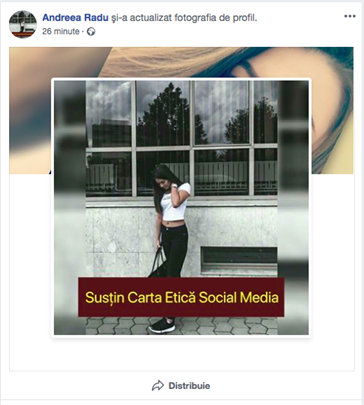Open Andreea Radu's profile name link

[x=75, y=18]
